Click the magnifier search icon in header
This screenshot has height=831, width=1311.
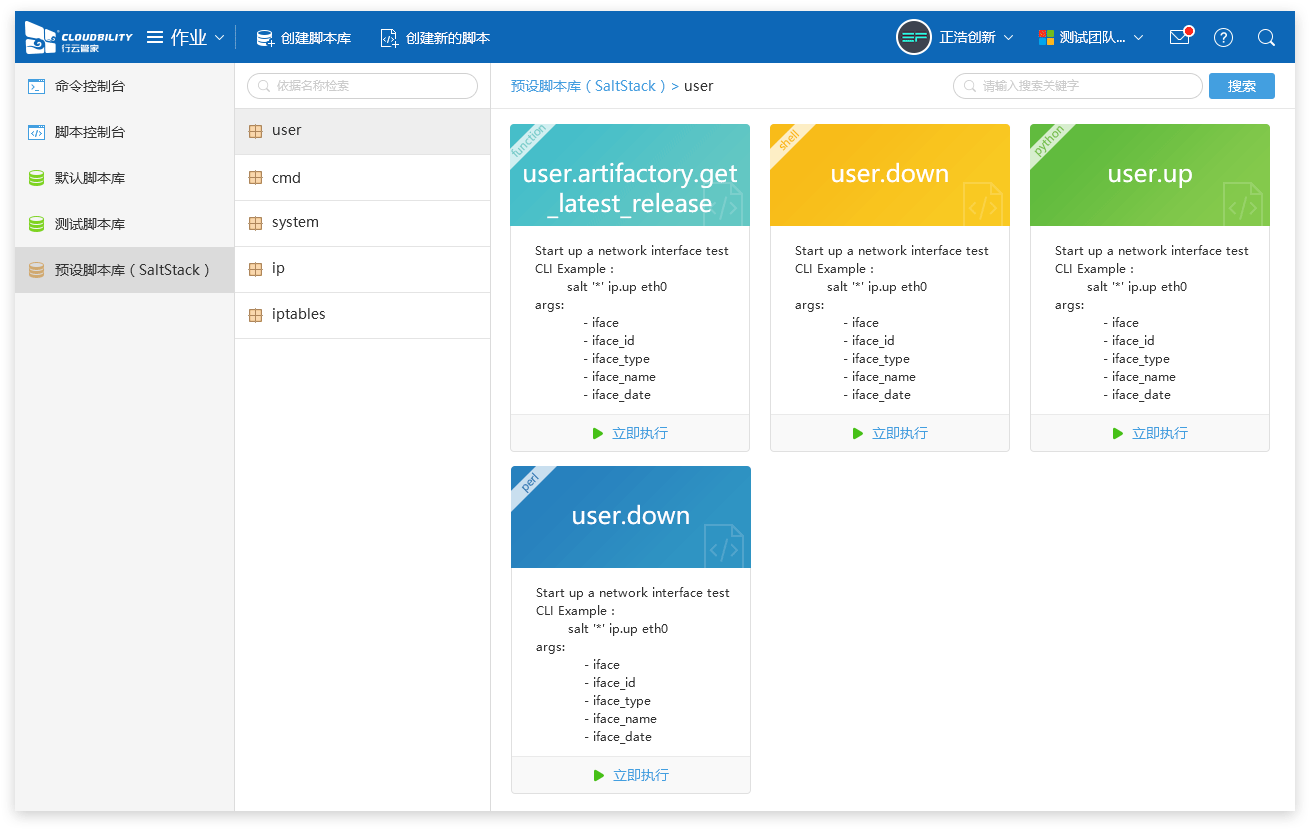point(1266,37)
